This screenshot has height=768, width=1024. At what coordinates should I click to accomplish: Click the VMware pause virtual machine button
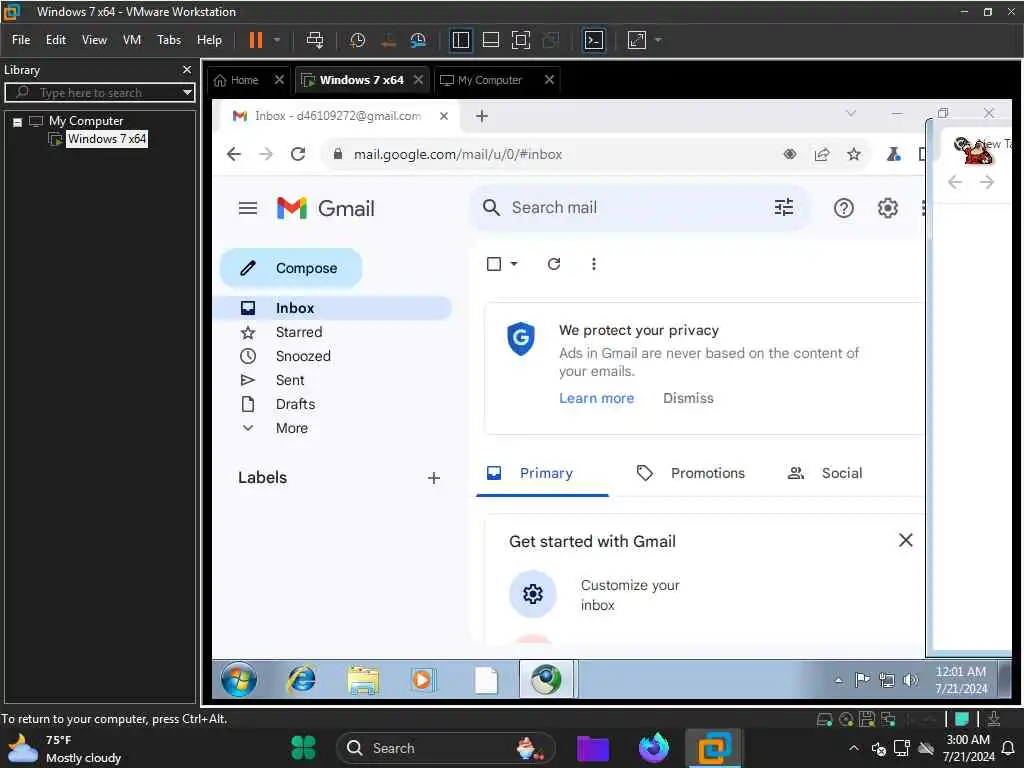(x=255, y=40)
